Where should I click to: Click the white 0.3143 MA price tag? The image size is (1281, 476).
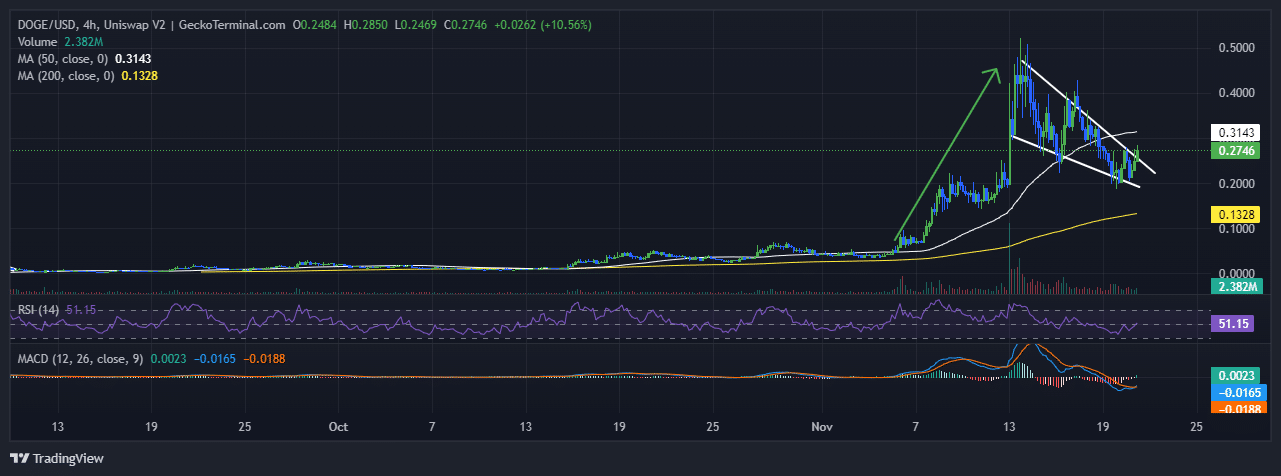click(1237, 133)
